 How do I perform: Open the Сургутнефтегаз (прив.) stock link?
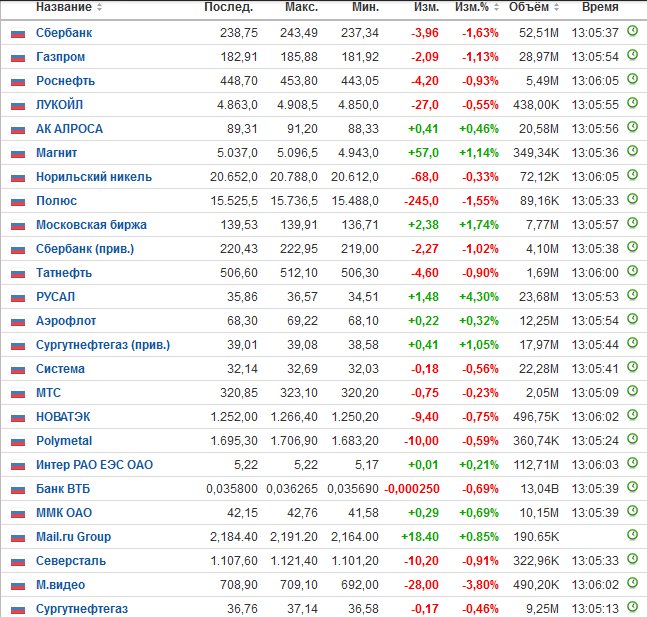point(103,345)
